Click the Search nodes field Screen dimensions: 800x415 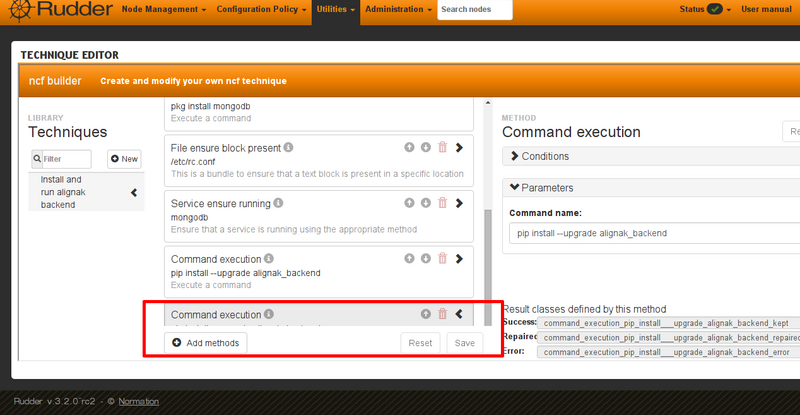coord(474,10)
